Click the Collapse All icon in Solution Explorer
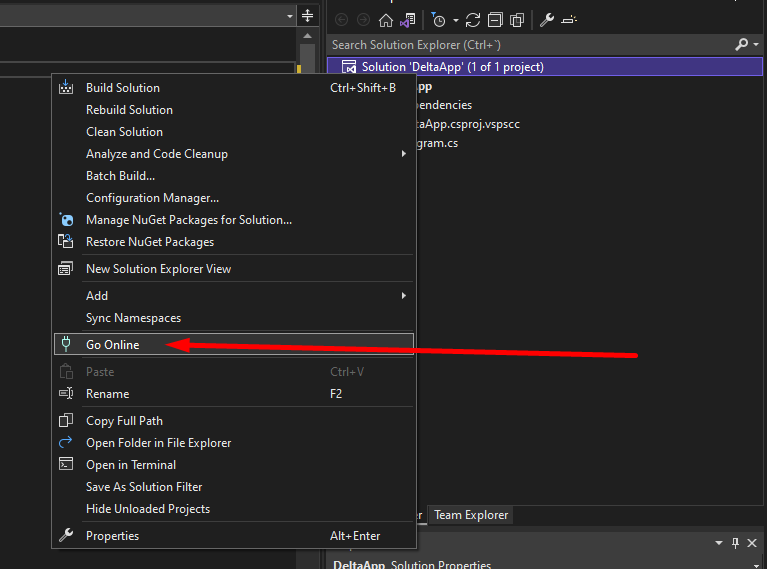This screenshot has width=767, height=569. click(496, 20)
